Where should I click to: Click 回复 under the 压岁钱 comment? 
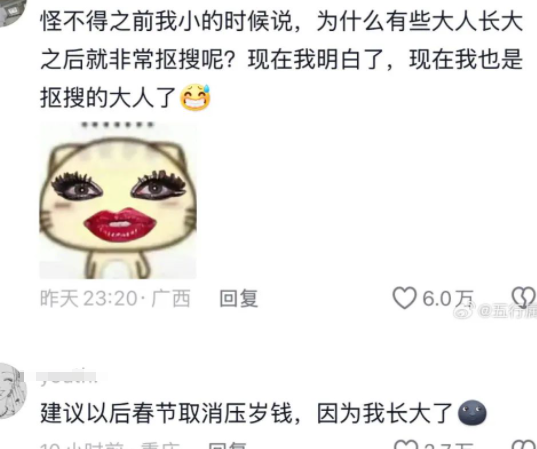[227, 445]
